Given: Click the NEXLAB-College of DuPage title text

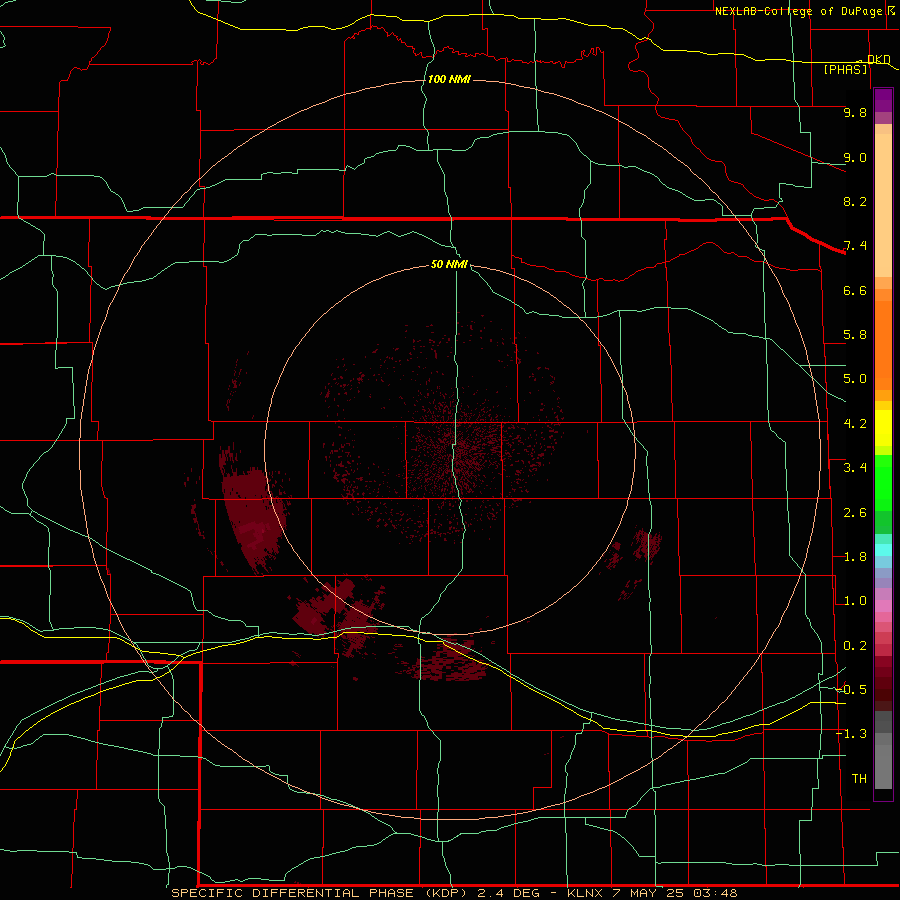Looking at the screenshot, I should (x=798, y=11).
